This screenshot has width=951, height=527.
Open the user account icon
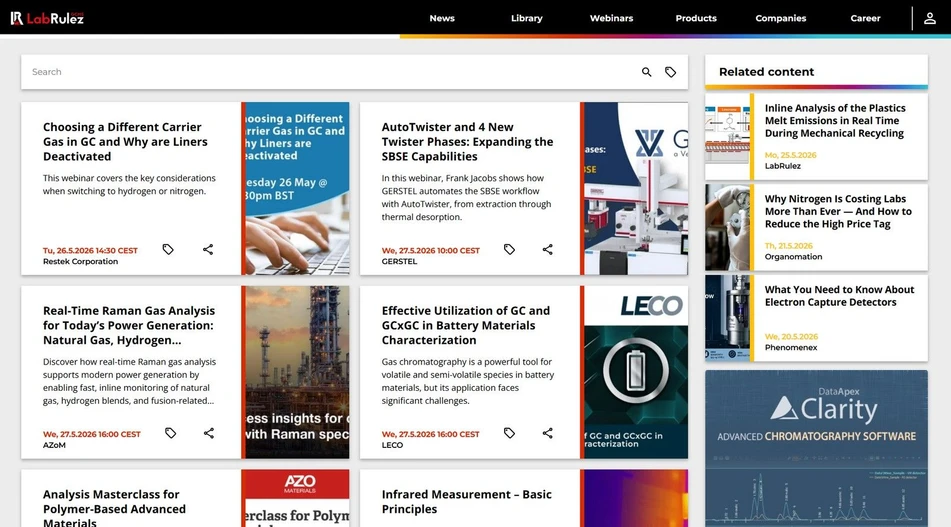[930, 18]
